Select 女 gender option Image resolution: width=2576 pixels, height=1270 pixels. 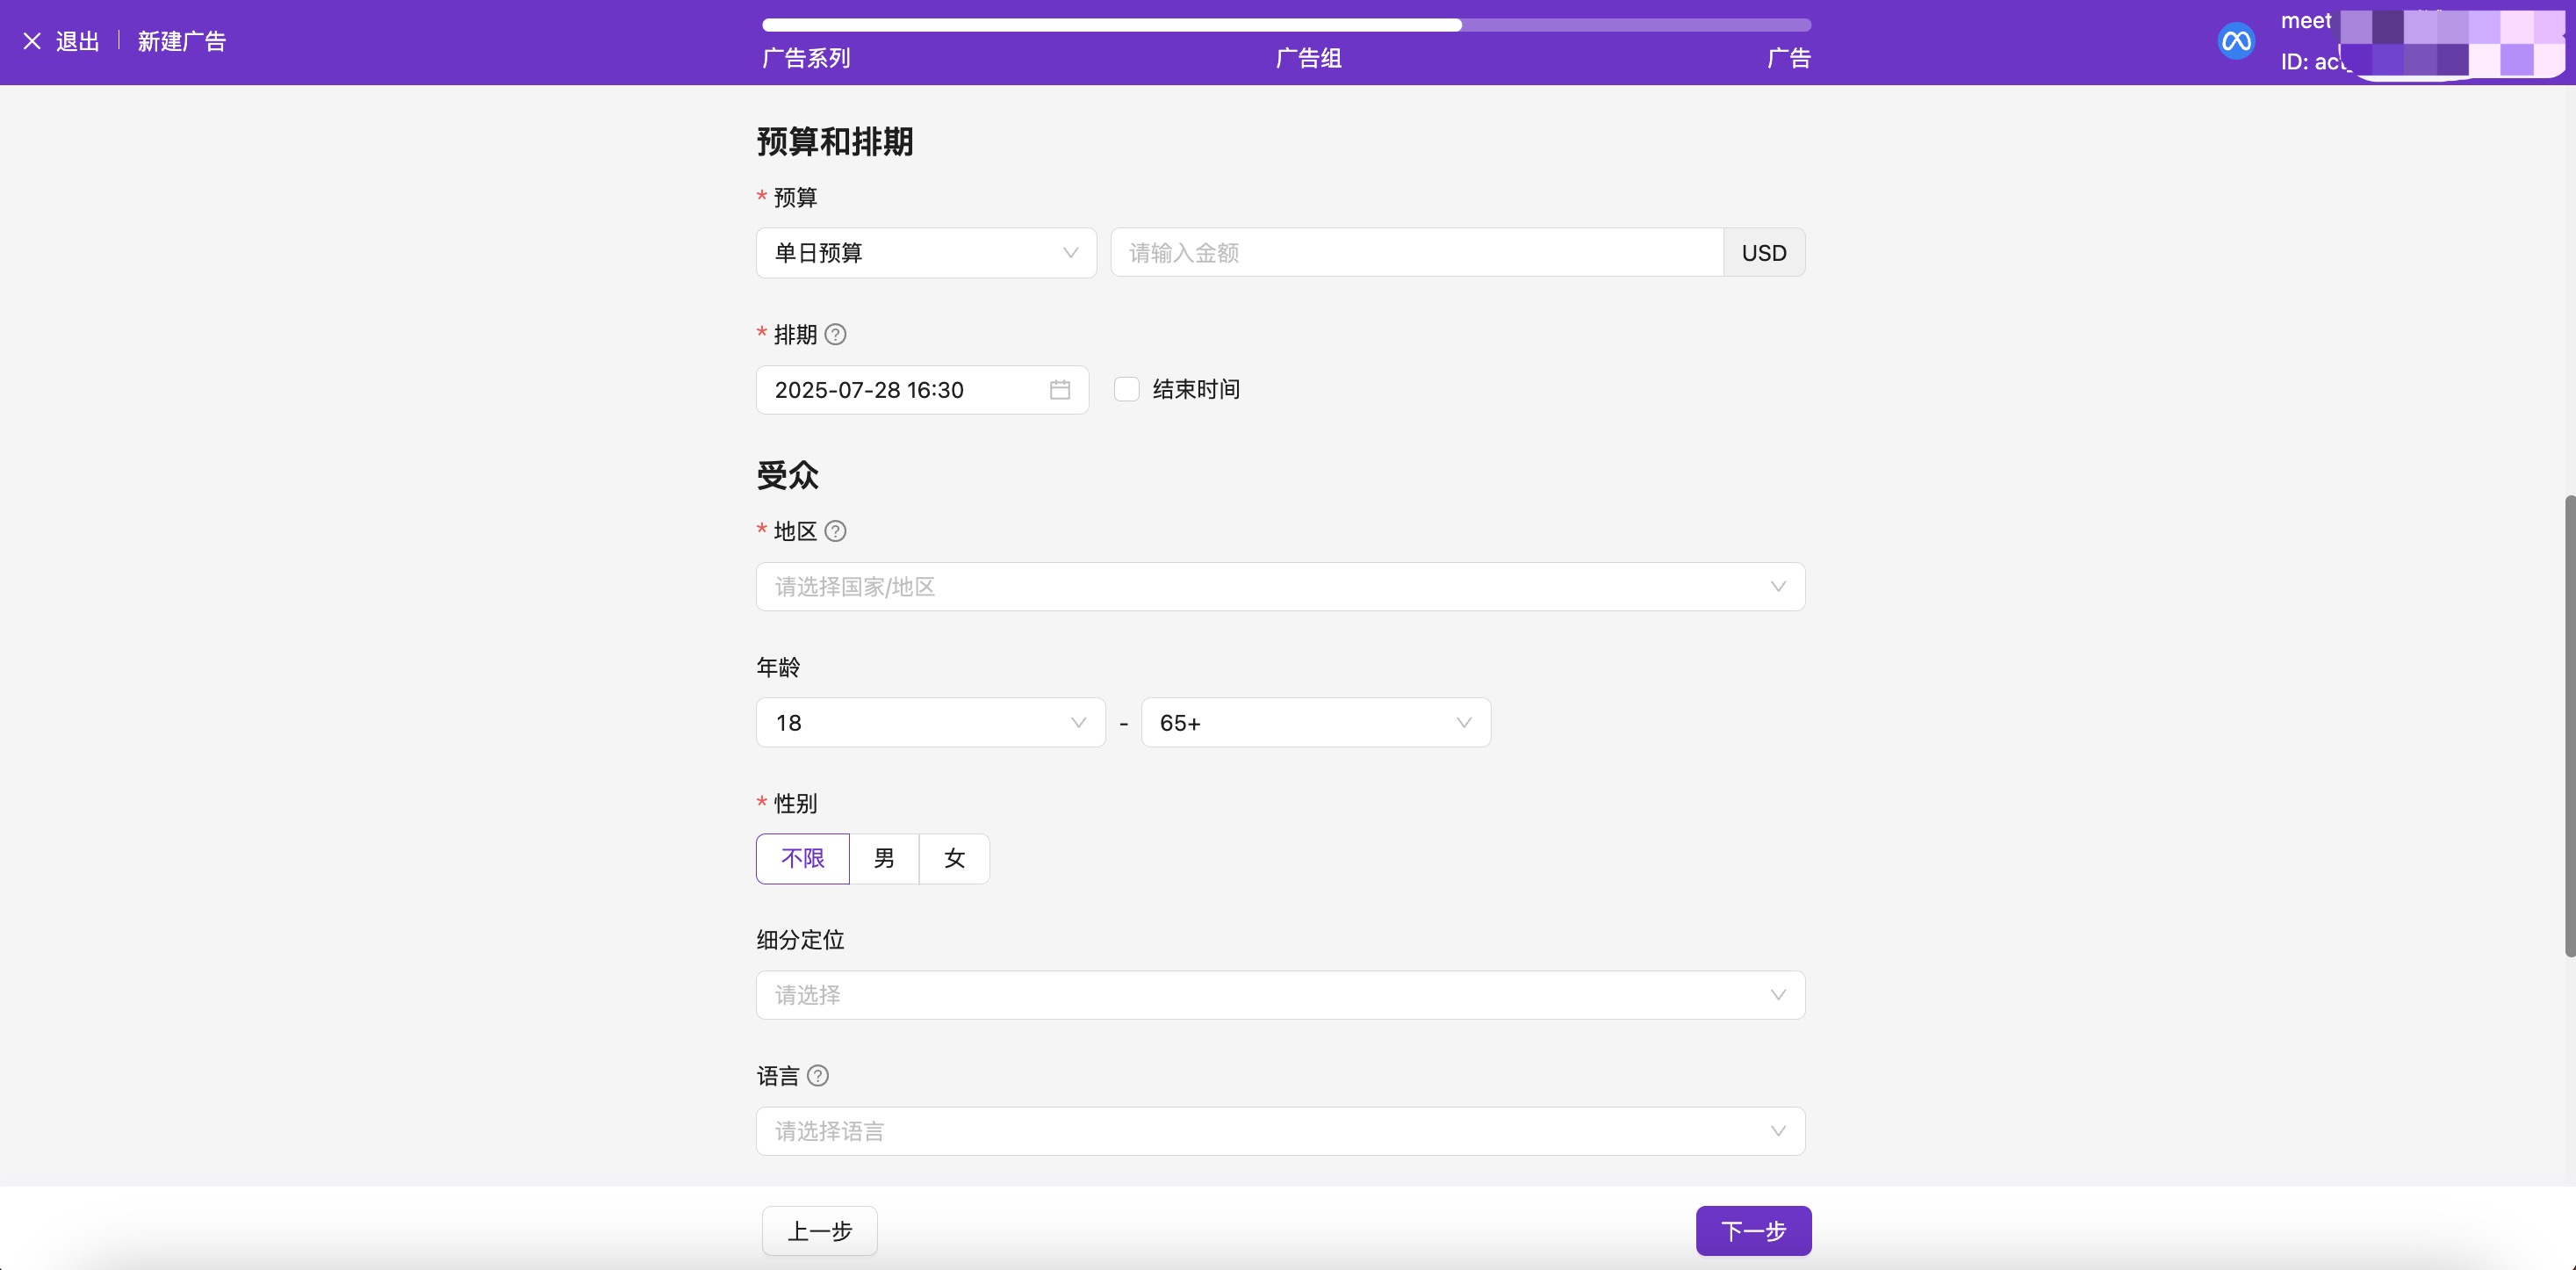click(955, 859)
